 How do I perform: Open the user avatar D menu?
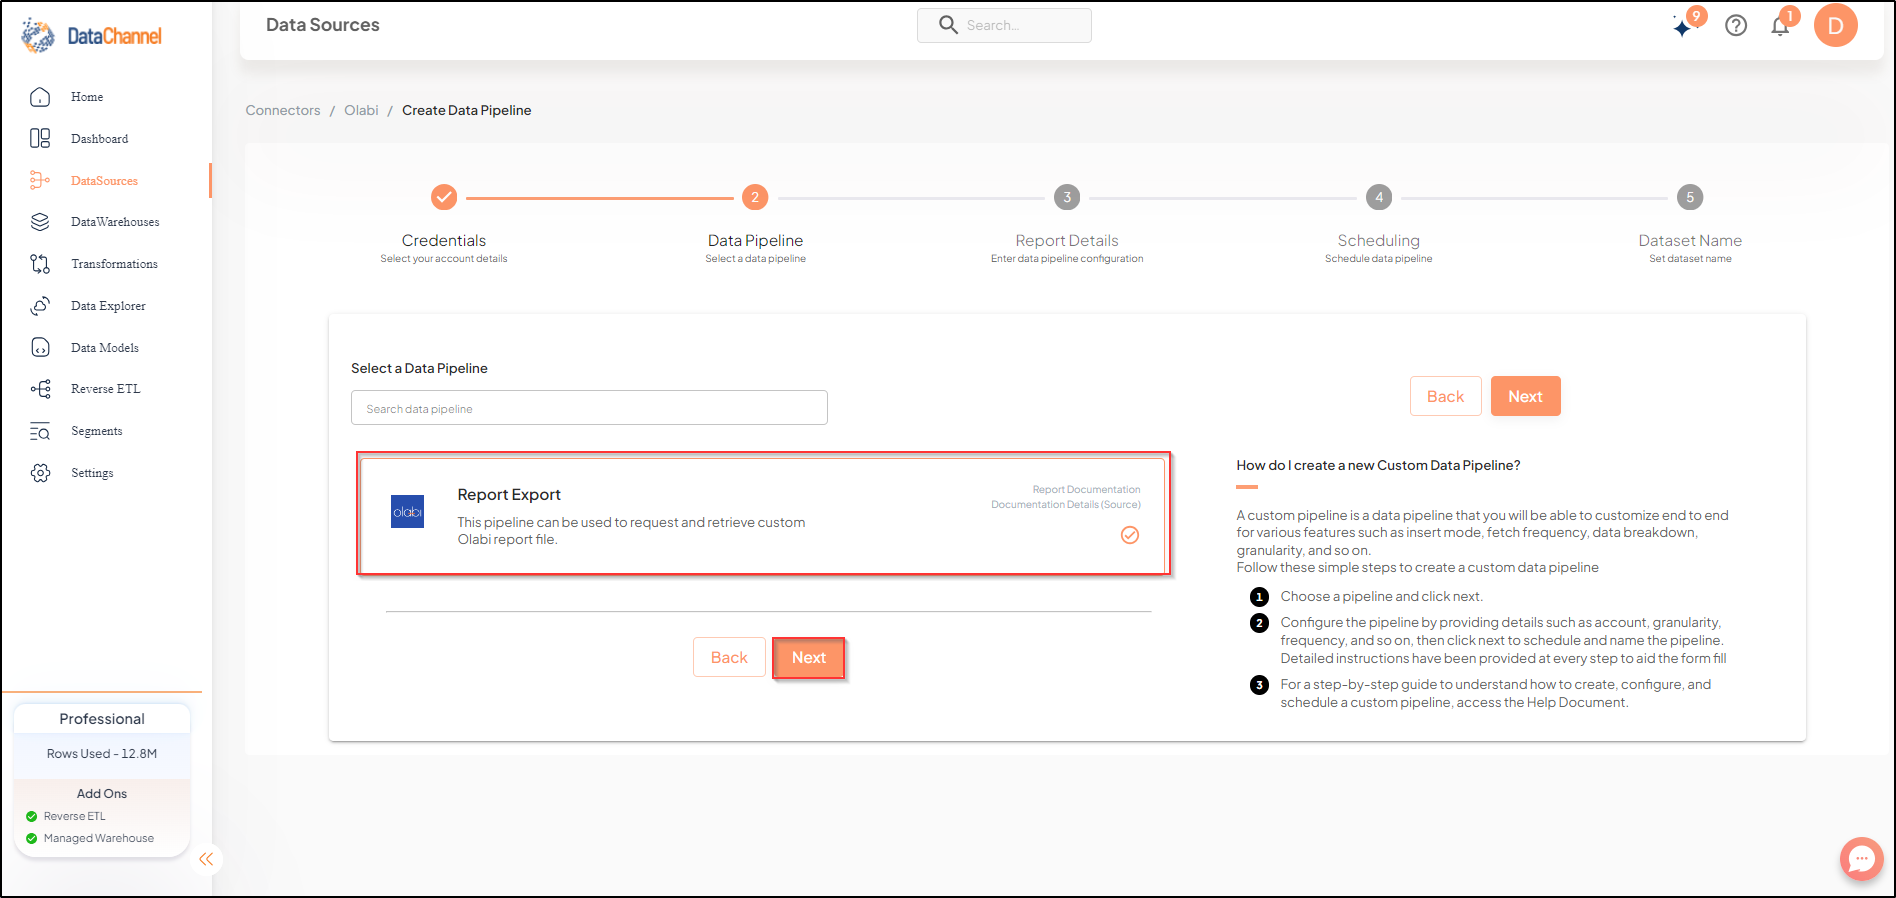pos(1836,25)
